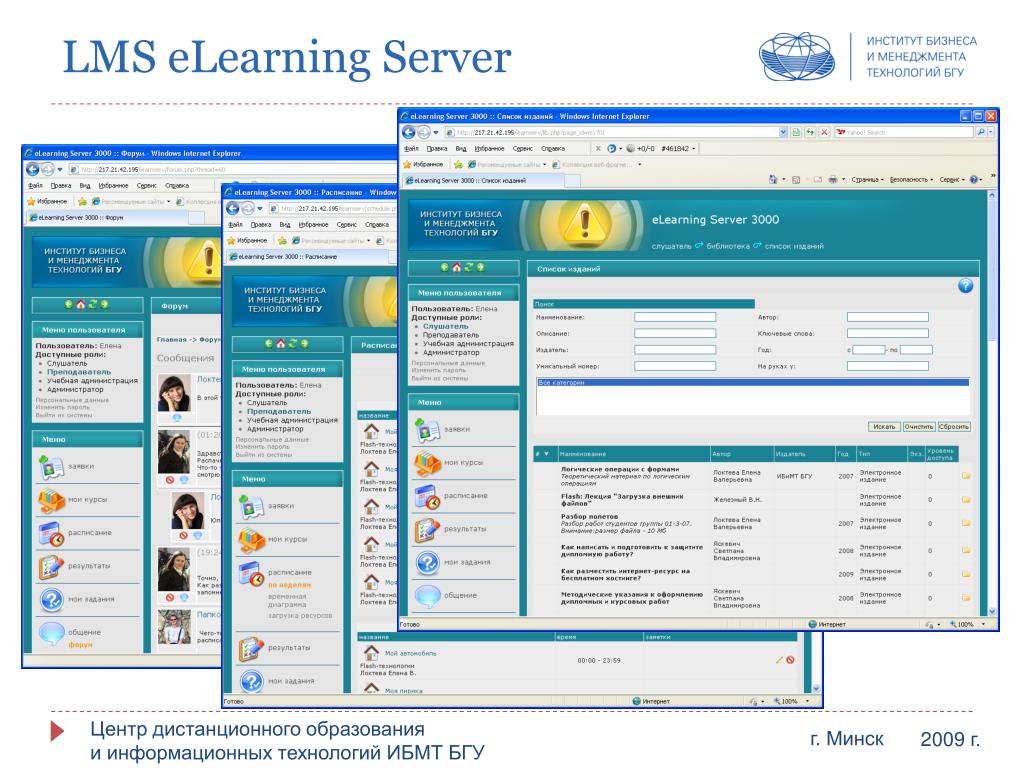This screenshot has height=768, width=1024.
Task: Click Избранное star in Список изданий window
Action: [x=408, y=164]
